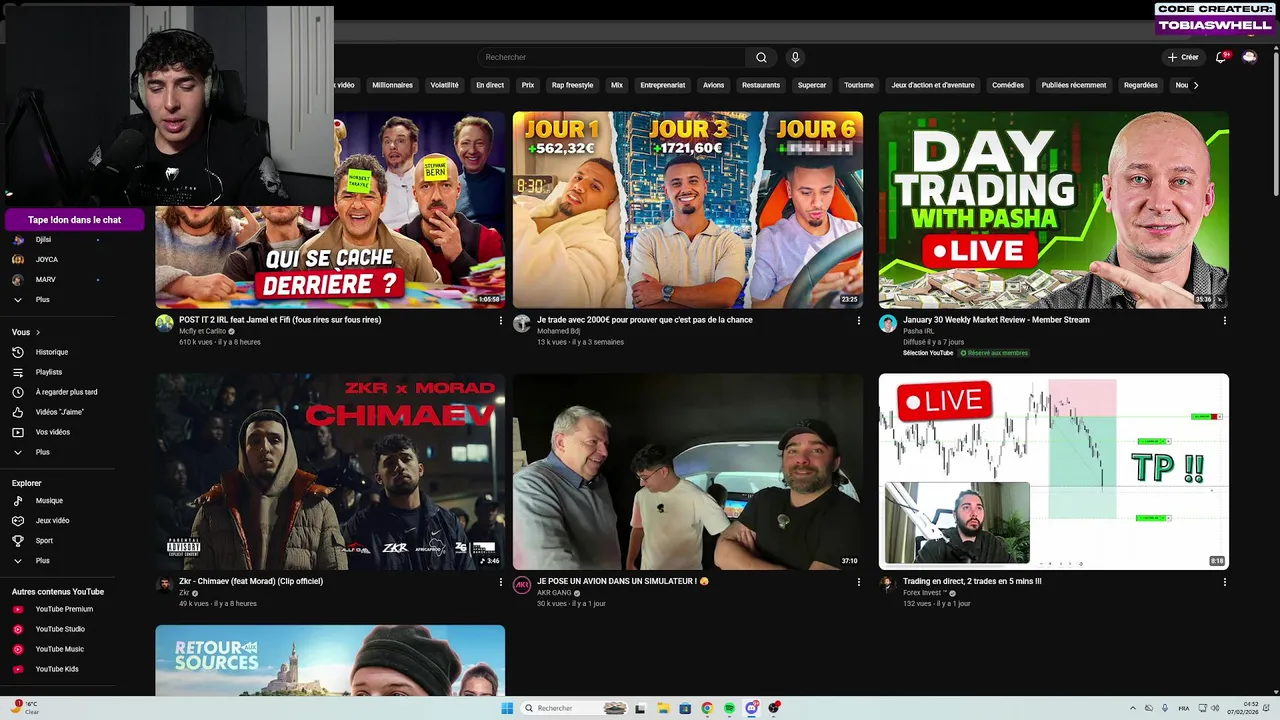Open the account avatar menu
This screenshot has height=720, width=1280.
pos(1249,57)
